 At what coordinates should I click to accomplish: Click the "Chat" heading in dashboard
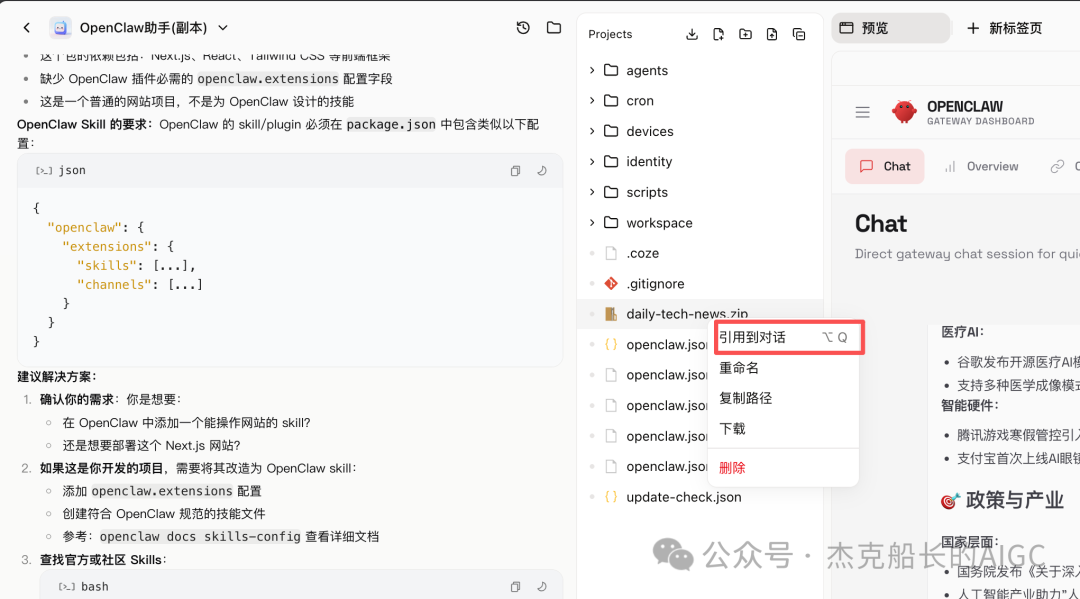tap(881, 224)
